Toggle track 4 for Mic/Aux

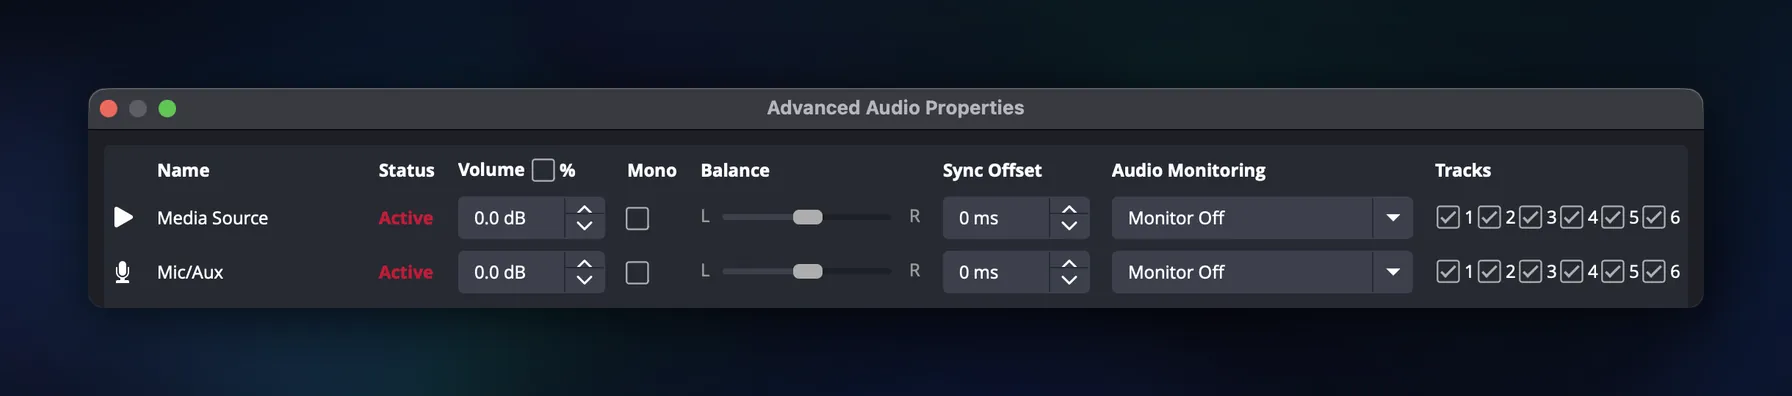pos(1571,271)
